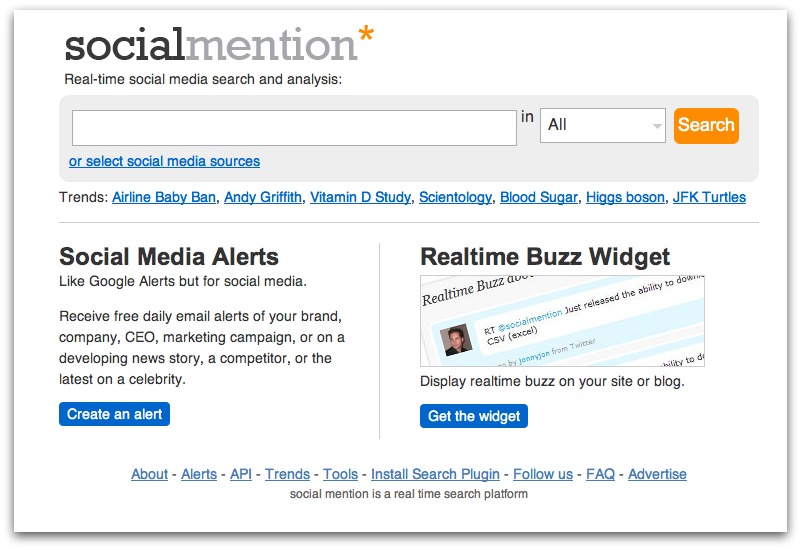
Task: Click the Realtime Buzz widget preview image
Action: pos(562,321)
